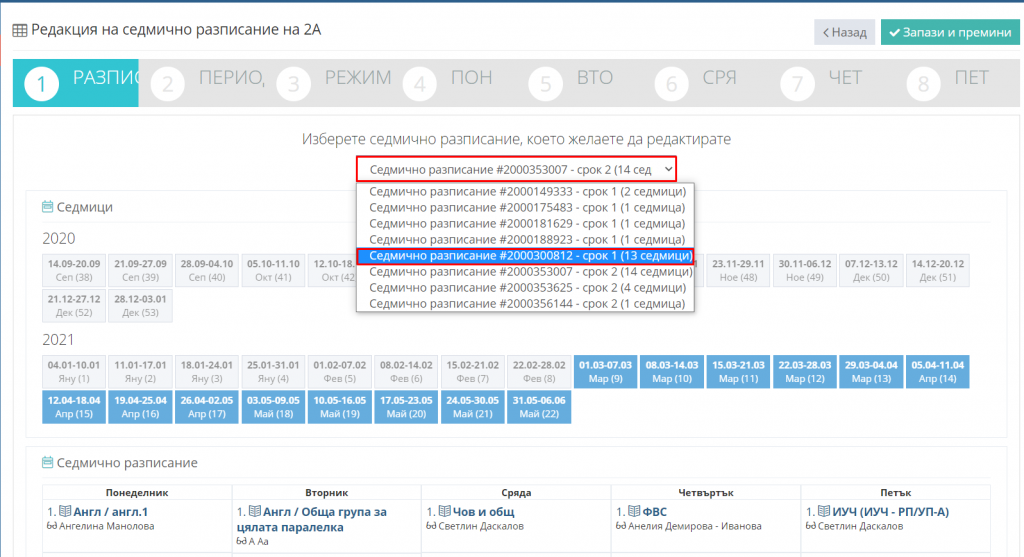The image size is (1024, 557).
Task: Click the glasses icon beside Ангелина Манолова
Action: (x=52, y=526)
